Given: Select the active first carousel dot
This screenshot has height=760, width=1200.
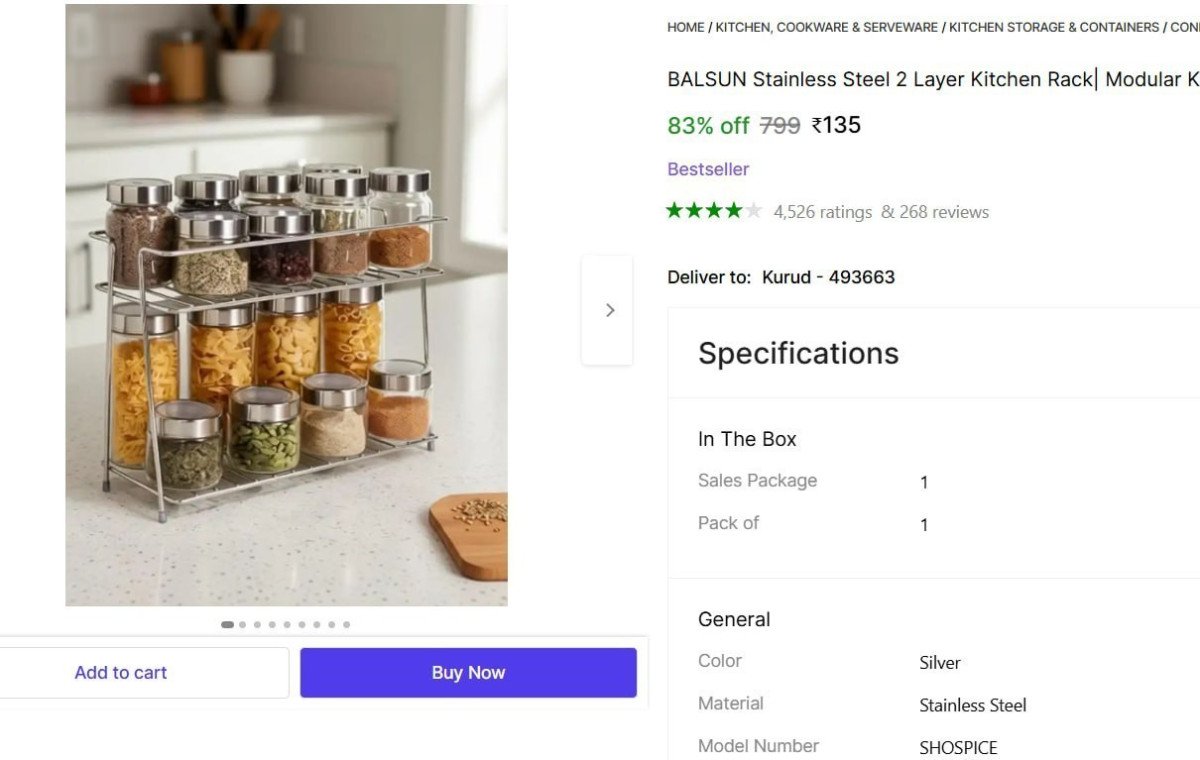Looking at the screenshot, I should 227,624.
